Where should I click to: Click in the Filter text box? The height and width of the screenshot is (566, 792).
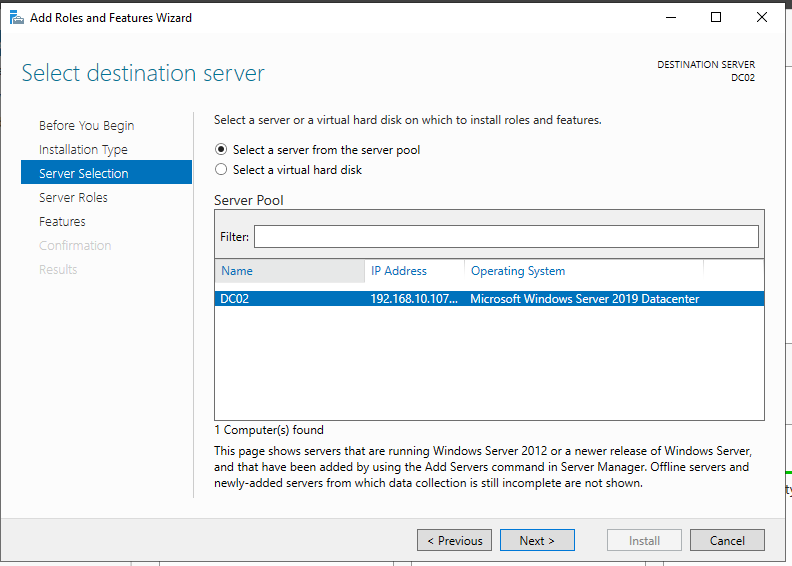[x=506, y=236]
